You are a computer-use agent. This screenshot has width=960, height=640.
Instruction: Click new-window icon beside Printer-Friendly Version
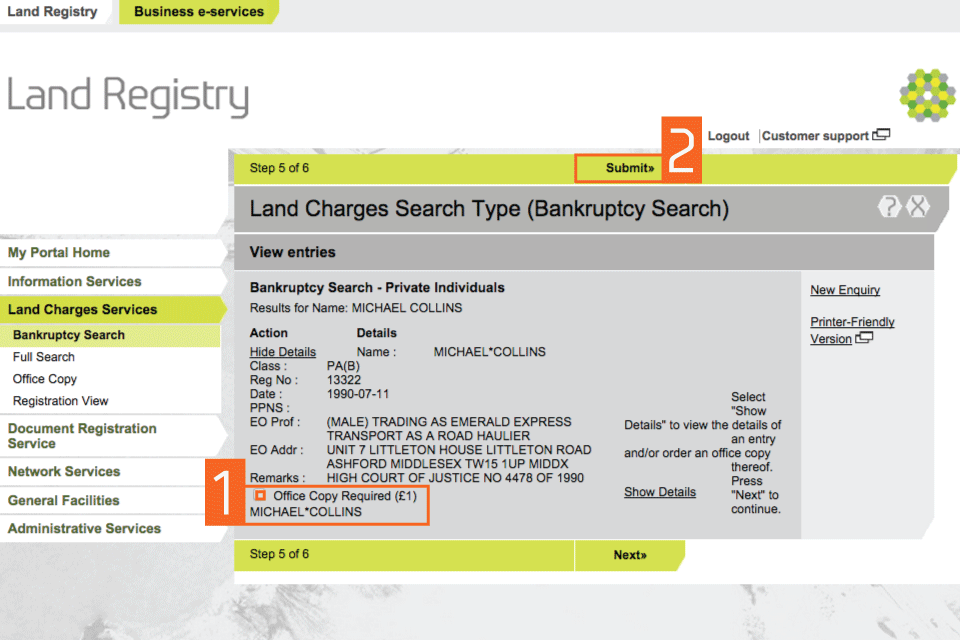[864, 337]
